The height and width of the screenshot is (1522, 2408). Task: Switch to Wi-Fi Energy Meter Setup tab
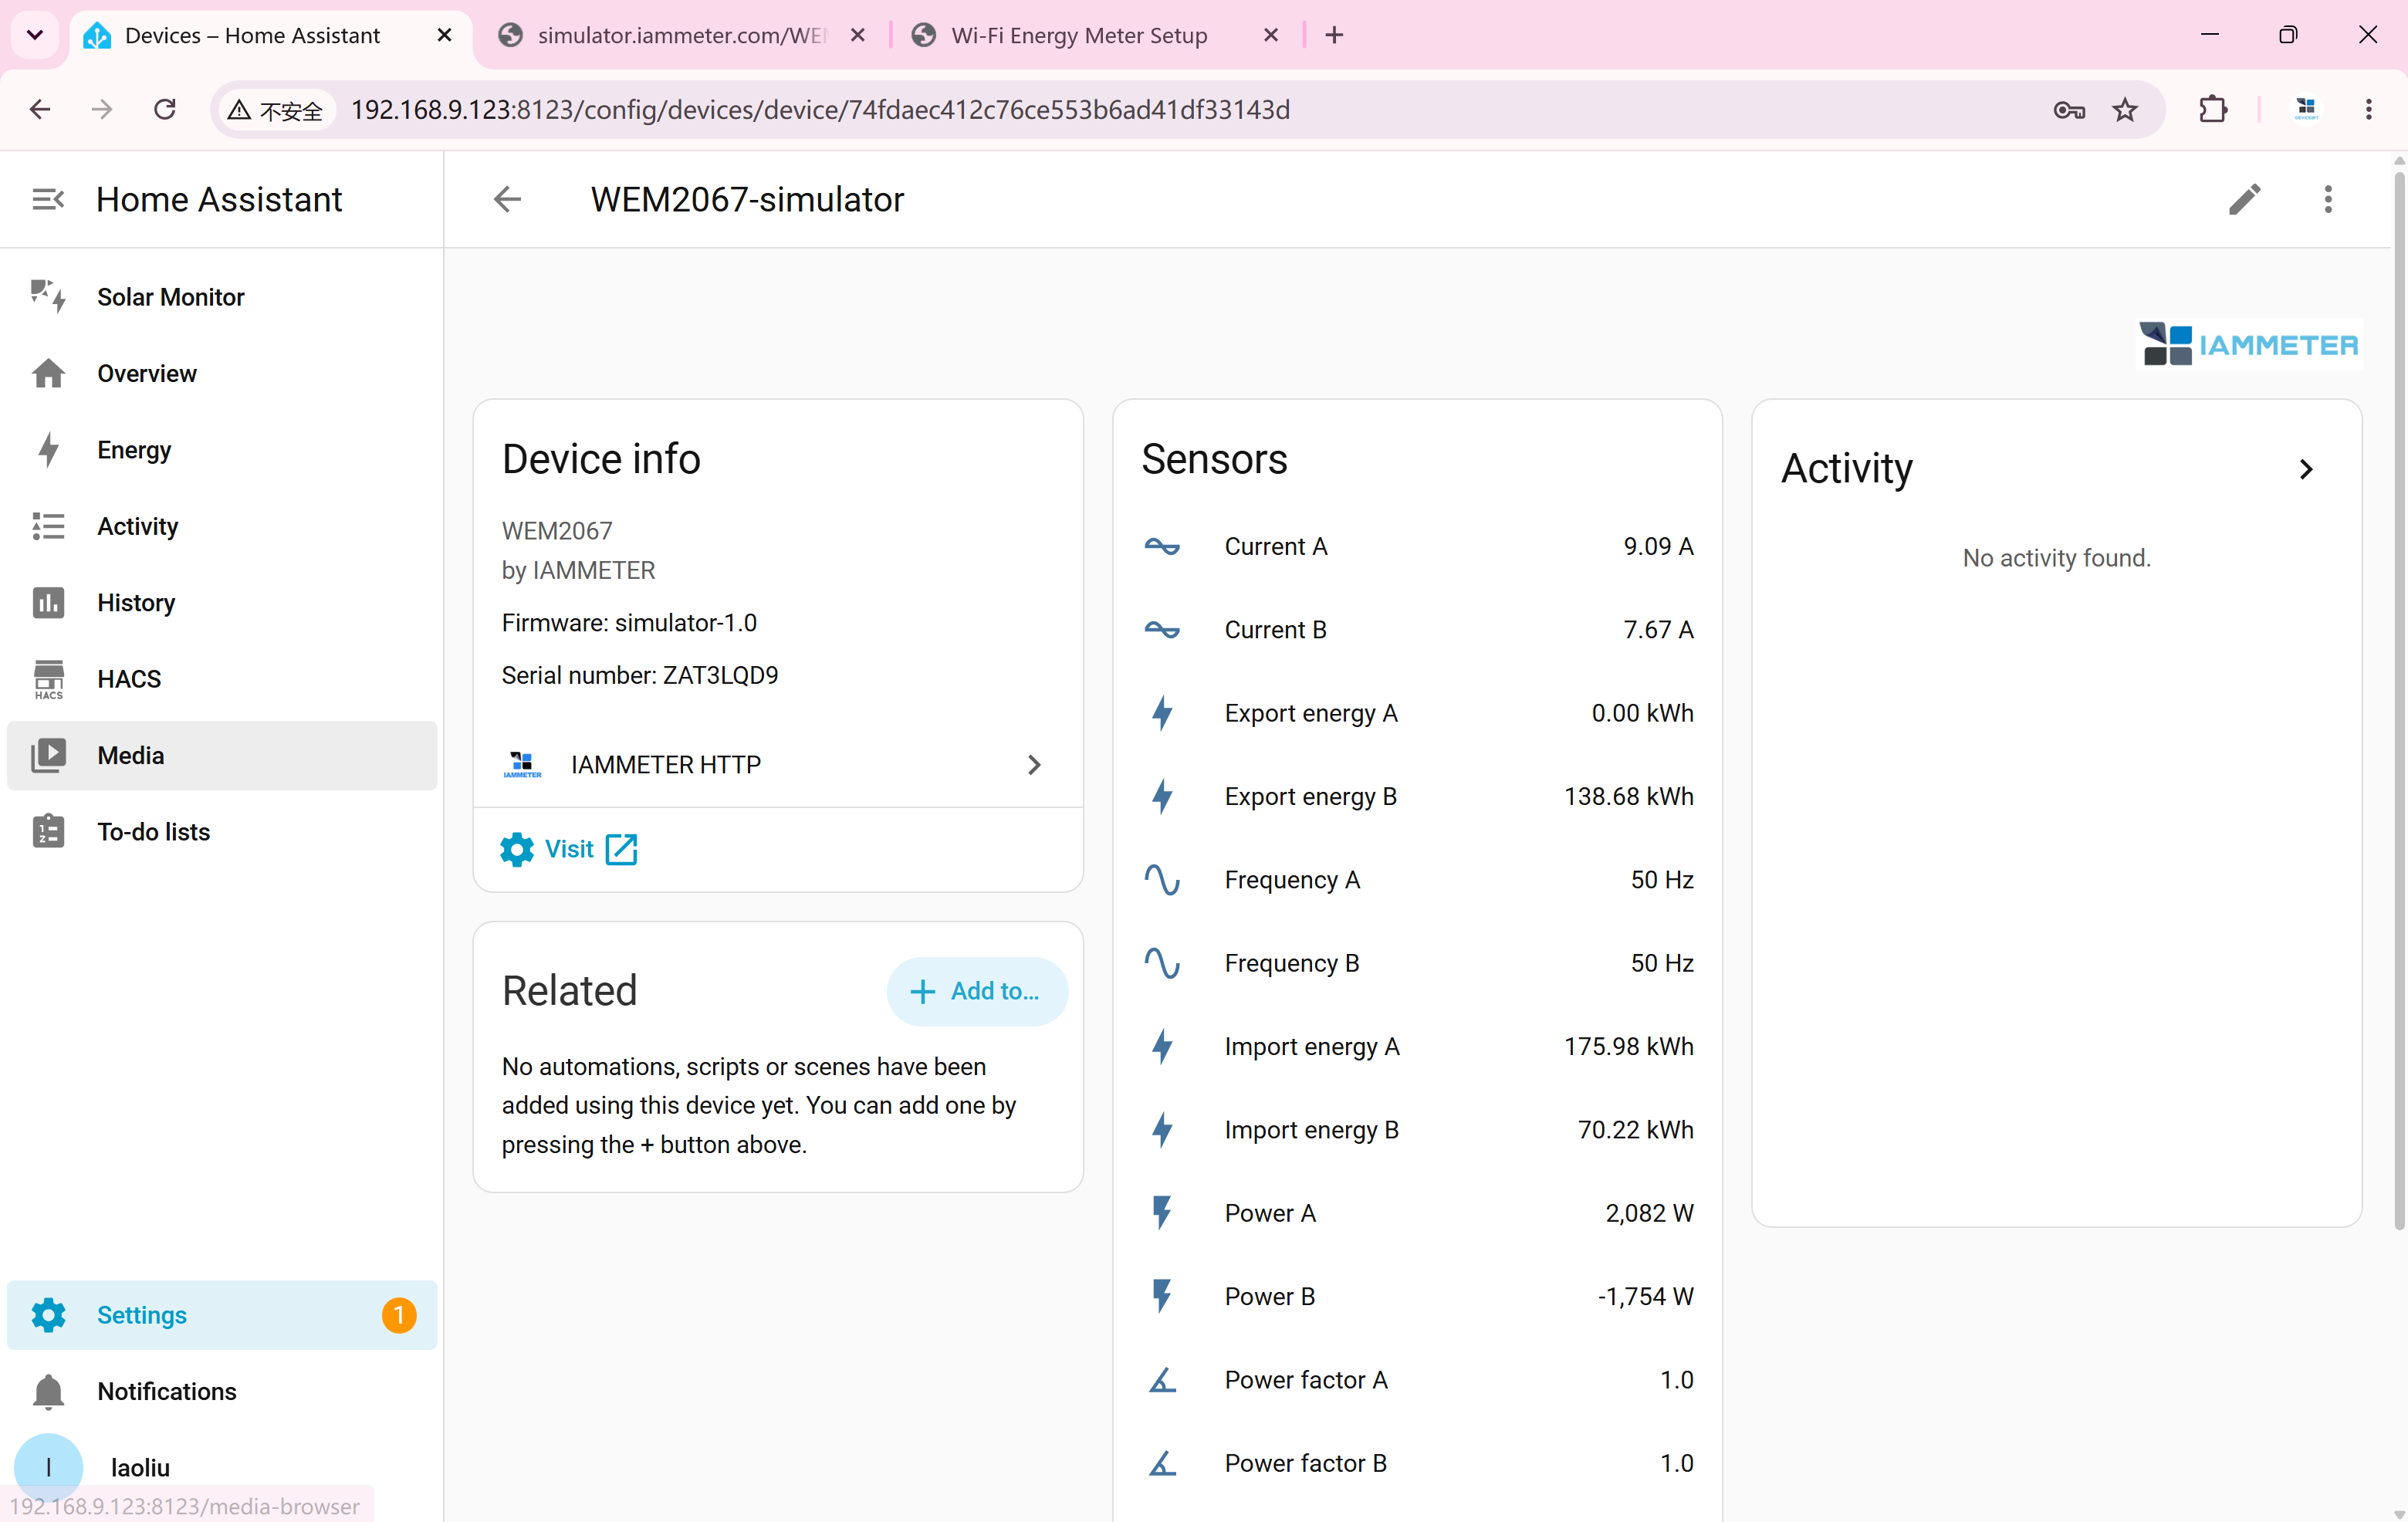(1095, 35)
